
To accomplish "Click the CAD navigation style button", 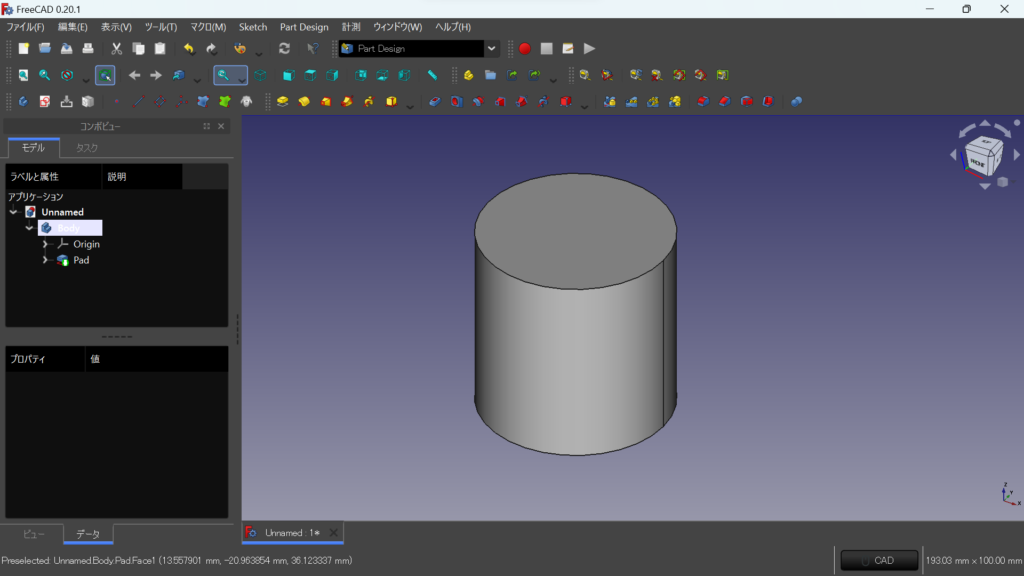I will pyautogui.click(x=879, y=560).
